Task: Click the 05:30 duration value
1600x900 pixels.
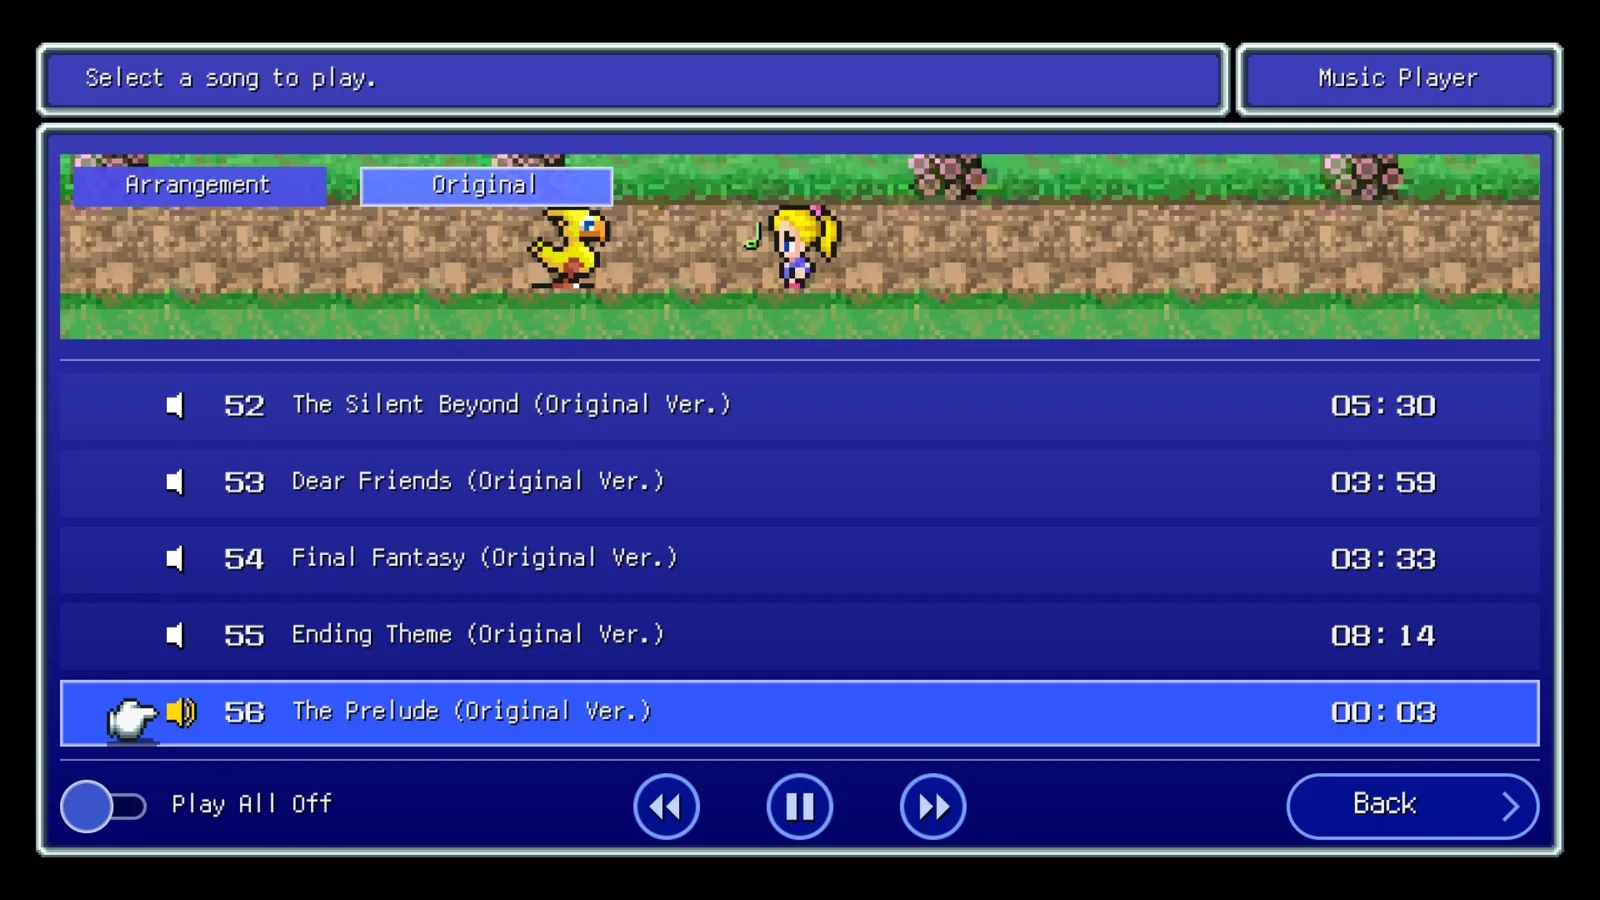Action: (1383, 405)
